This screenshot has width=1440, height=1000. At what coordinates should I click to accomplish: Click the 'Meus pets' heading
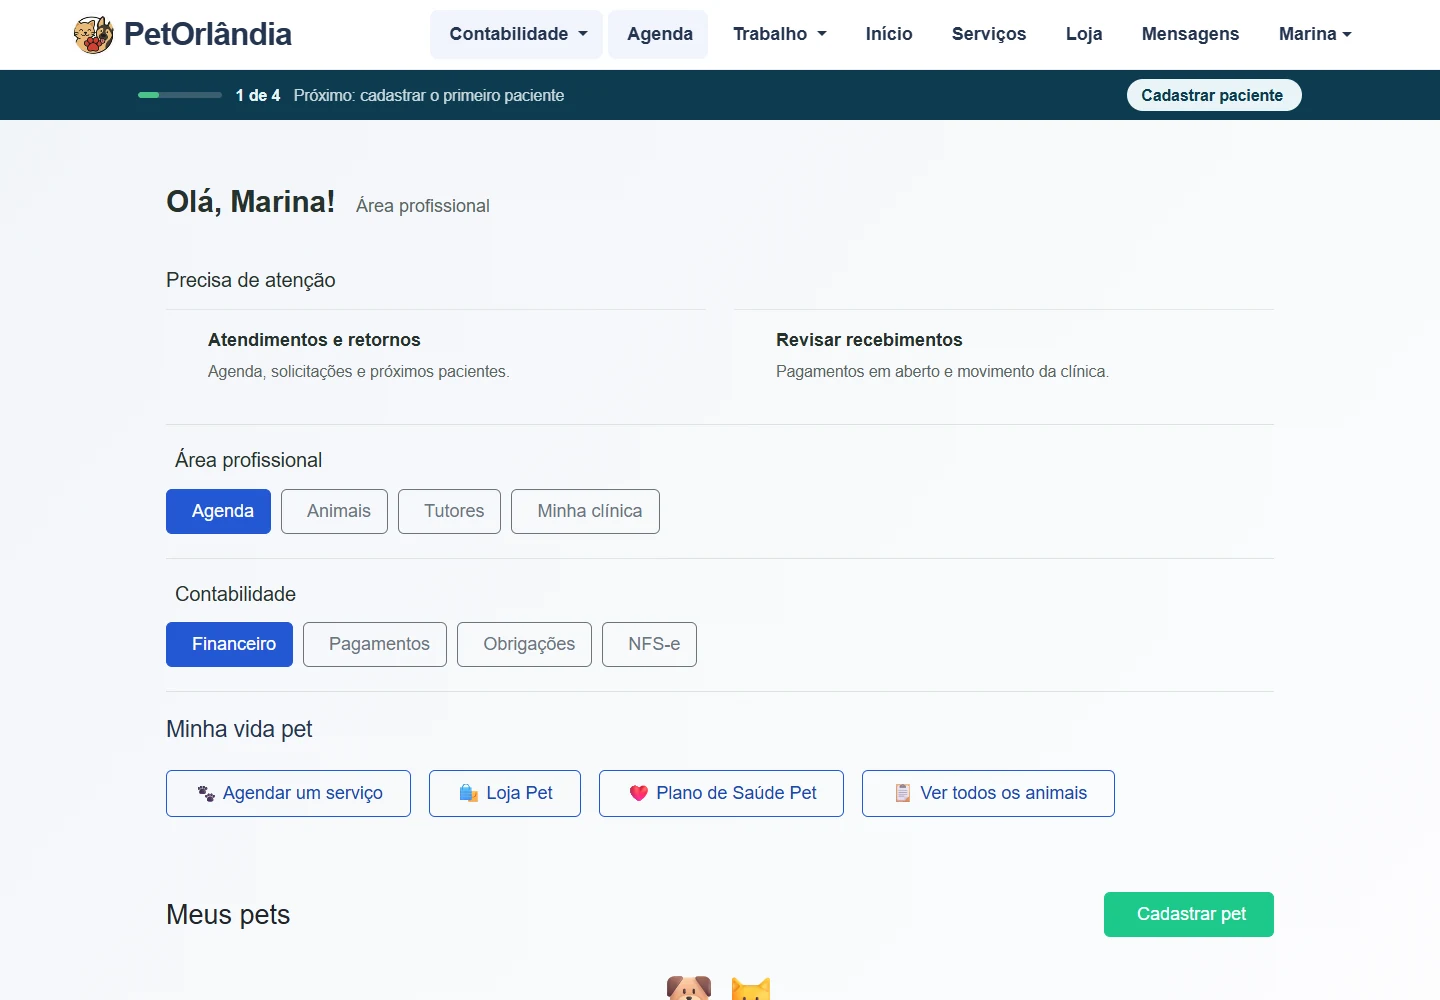[x=228, y=915]
